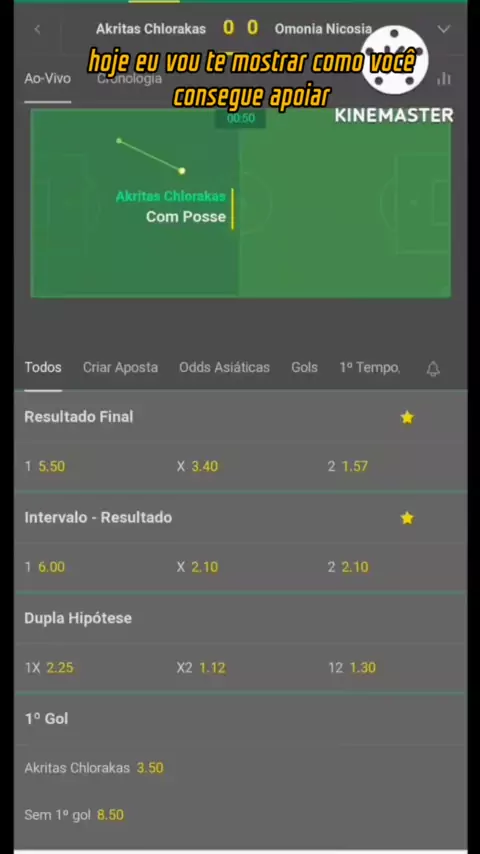Expand the match selector chevron
The image size is (480, 854).
[x=444, y=29]
